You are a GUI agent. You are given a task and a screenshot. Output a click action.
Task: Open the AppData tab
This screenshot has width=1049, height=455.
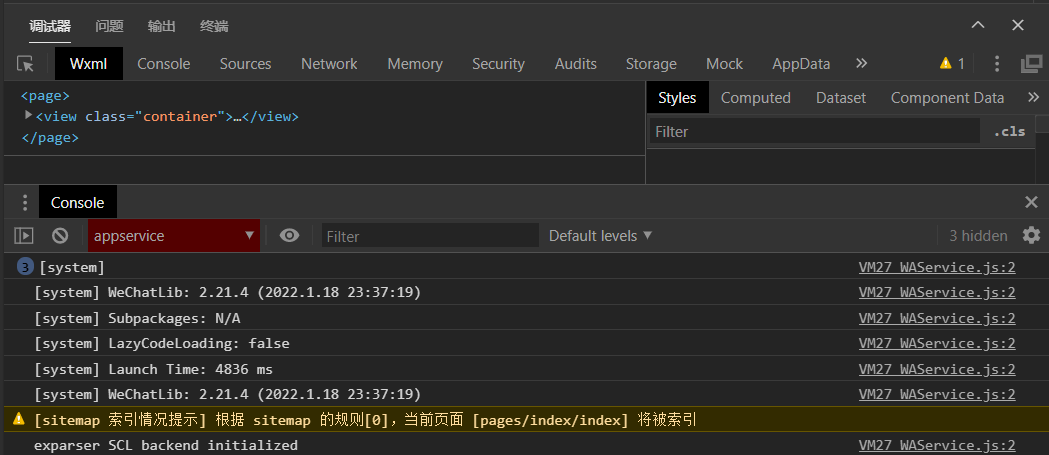[x=801, y=64]
